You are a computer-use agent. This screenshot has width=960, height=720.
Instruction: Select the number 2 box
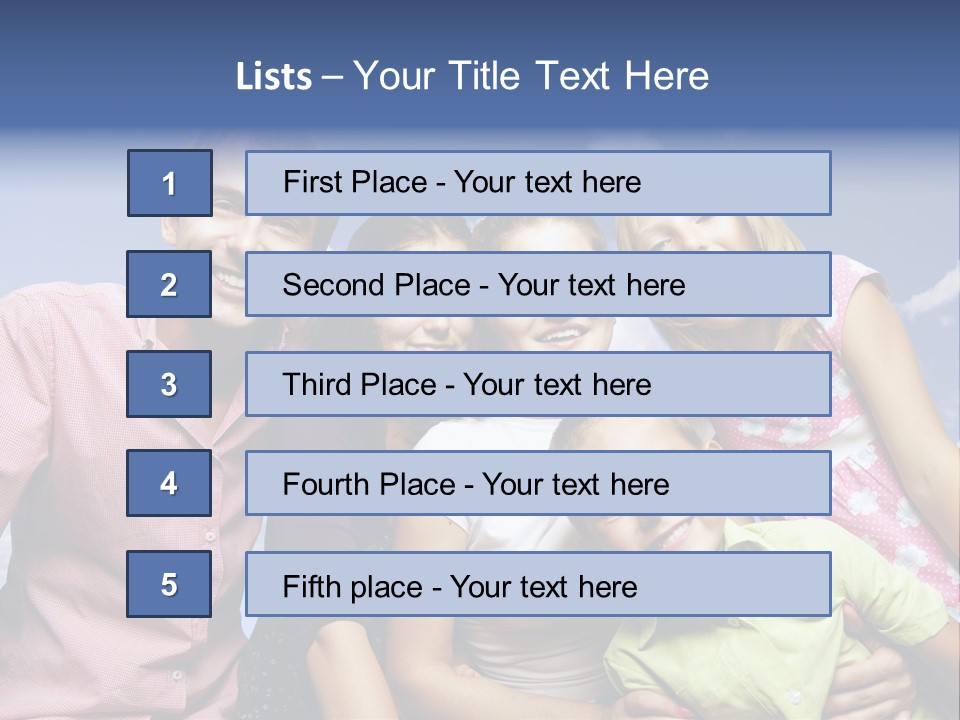(169, 284)
